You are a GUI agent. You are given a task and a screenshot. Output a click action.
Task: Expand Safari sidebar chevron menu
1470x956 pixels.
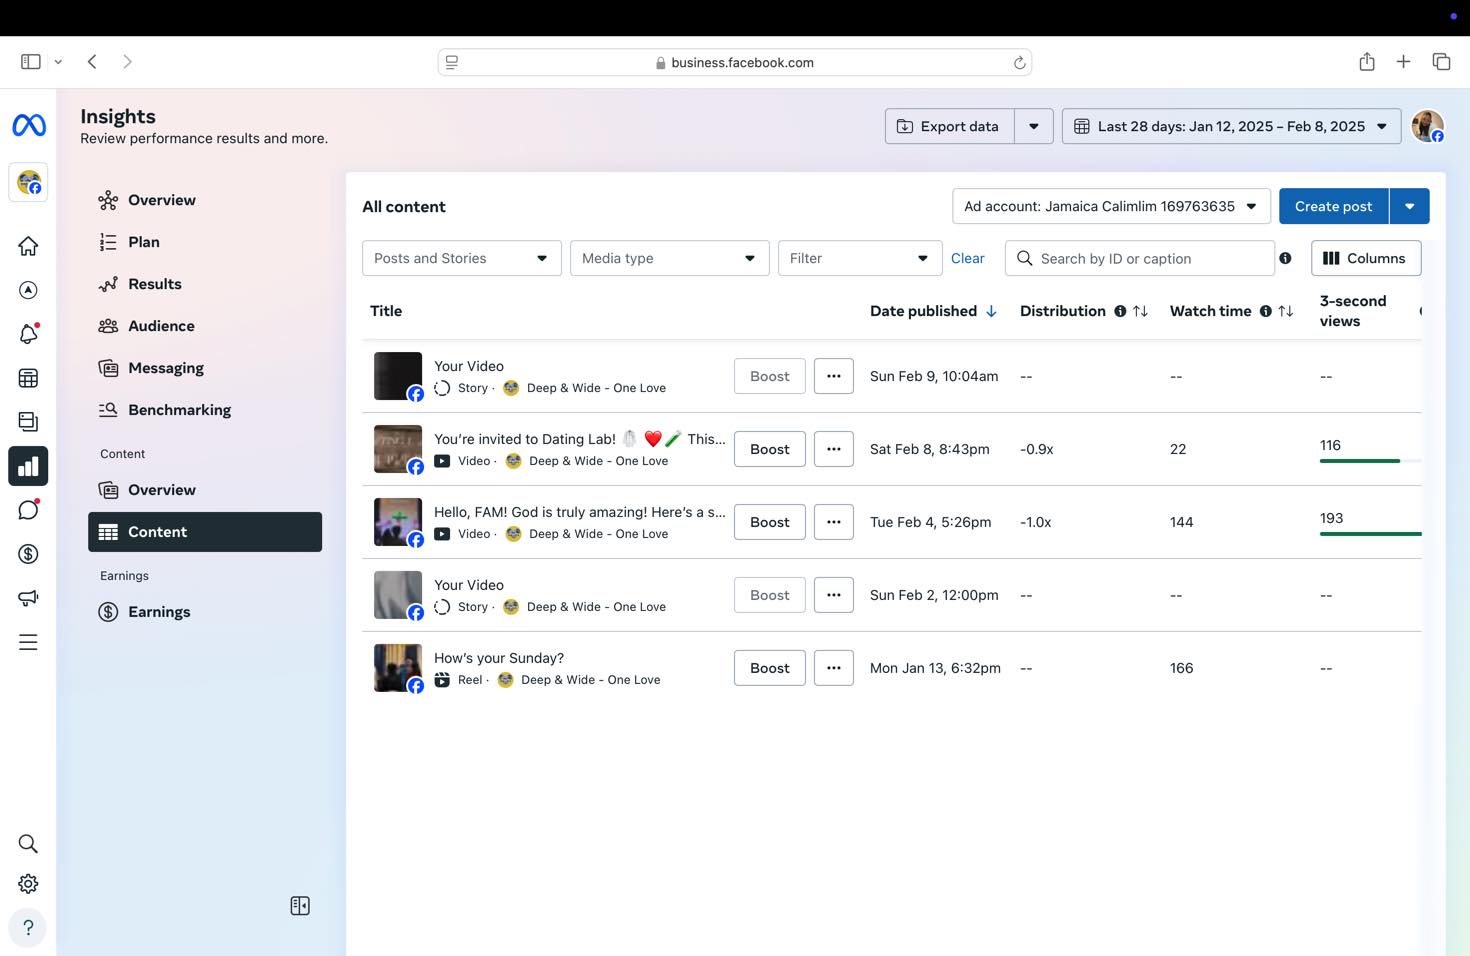pyautogui.click(x=58, y=62)
